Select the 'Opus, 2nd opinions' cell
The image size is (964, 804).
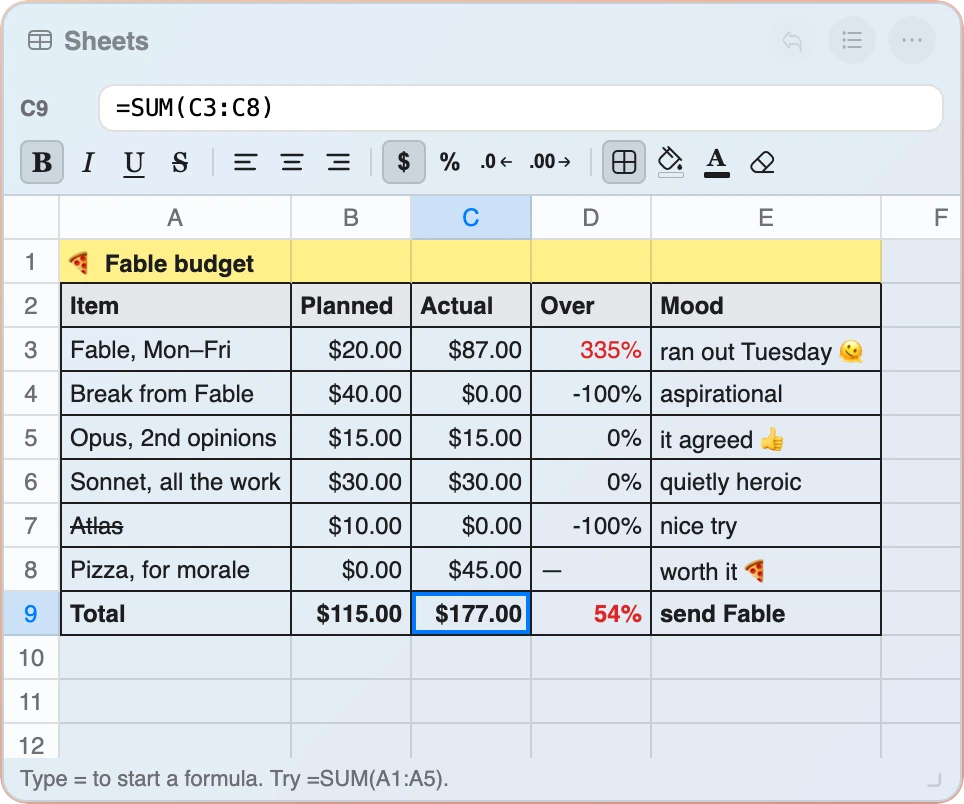175,438
